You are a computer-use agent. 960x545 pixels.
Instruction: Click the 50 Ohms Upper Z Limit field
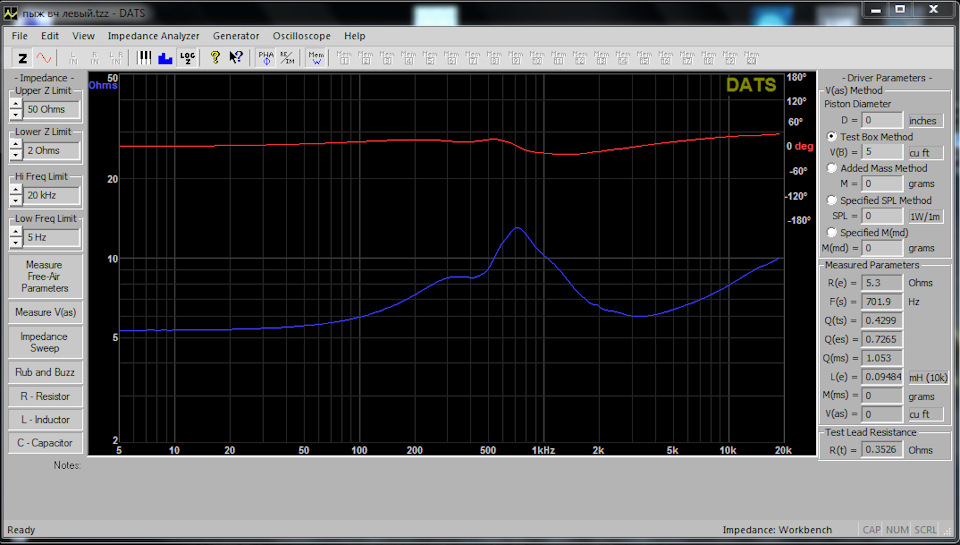click(51, 110)
